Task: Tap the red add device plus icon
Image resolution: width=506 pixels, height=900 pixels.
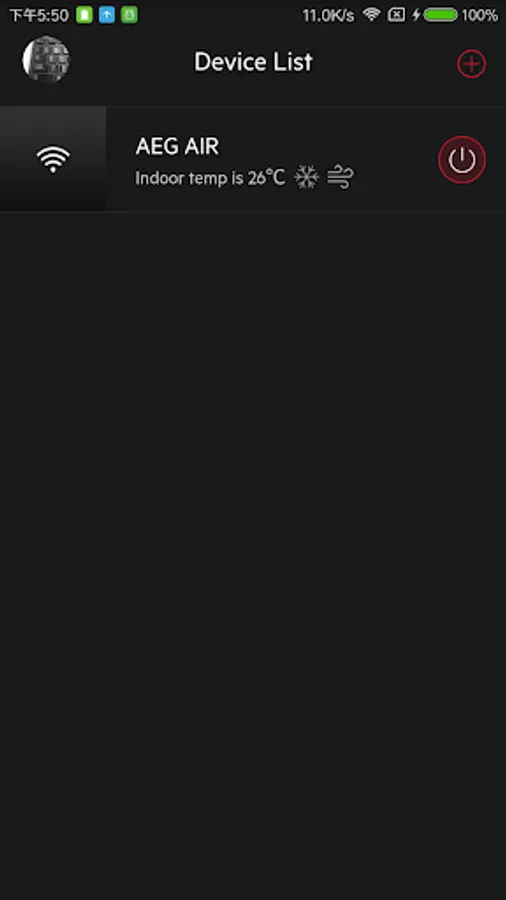Action: point(471,63)
